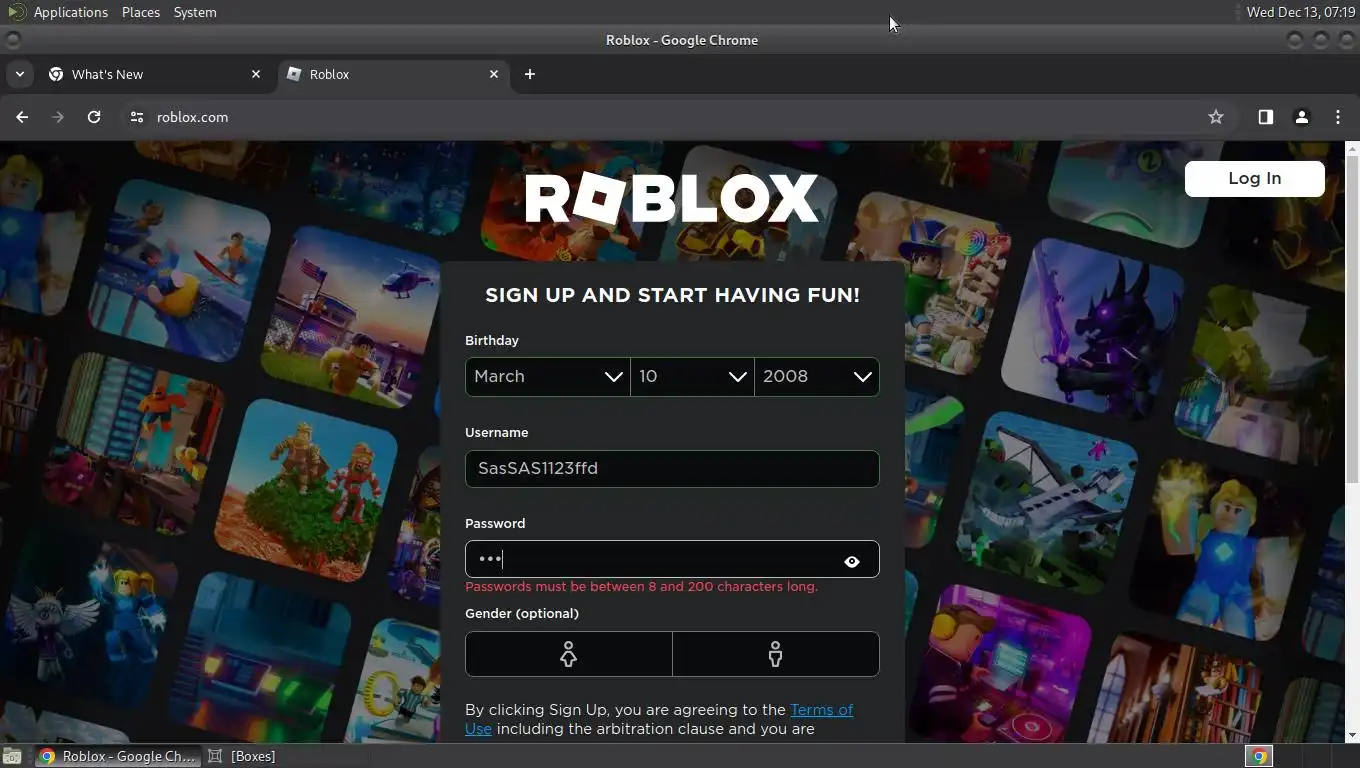Click the window menu button in title bar
The image size is (1360, 768).
(13, 40)
